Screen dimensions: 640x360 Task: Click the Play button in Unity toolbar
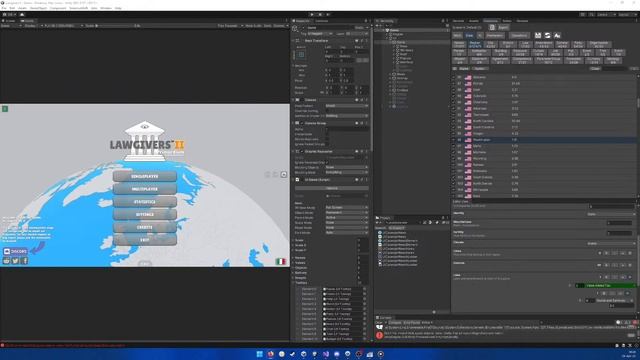(x=312, y=15)
